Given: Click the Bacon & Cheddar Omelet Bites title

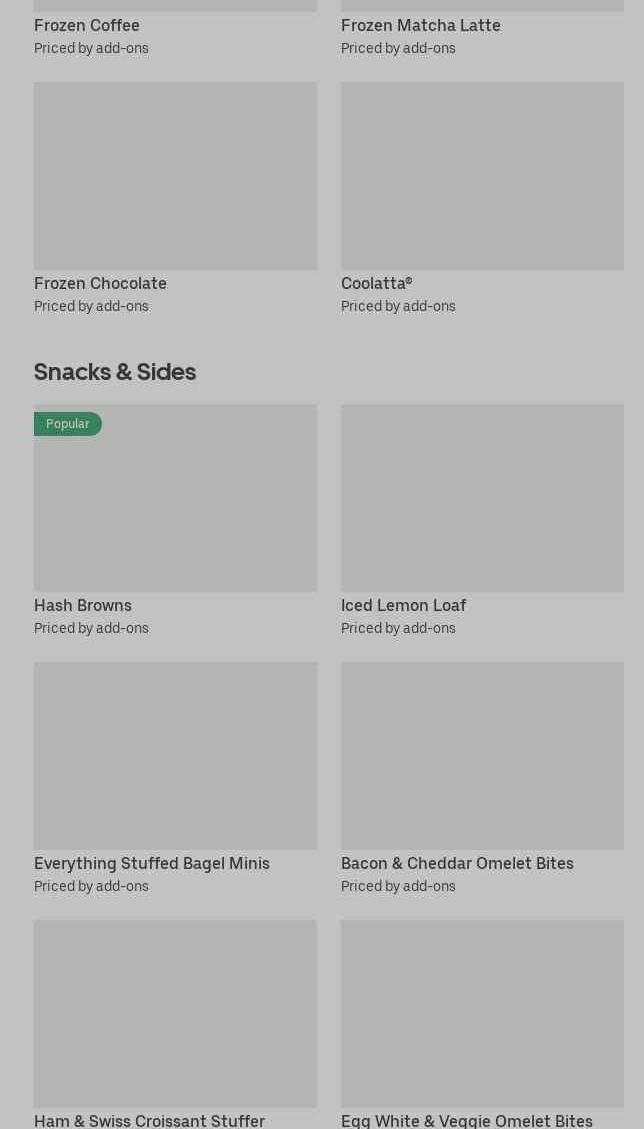Looking at the screenshot, I should coord(457,863).
